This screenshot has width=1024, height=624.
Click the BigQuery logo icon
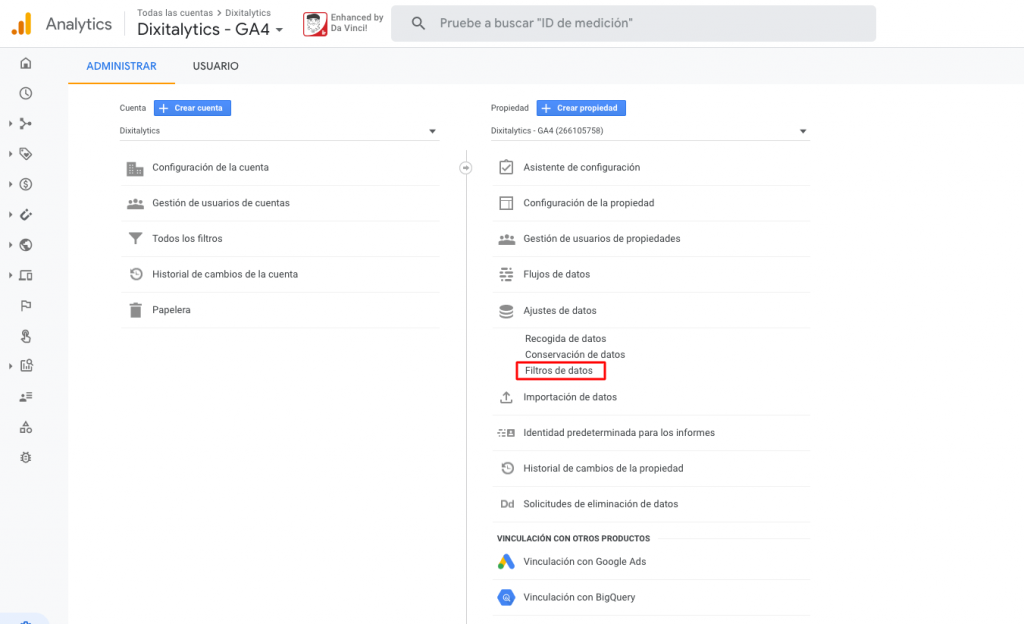pos(506,597)
